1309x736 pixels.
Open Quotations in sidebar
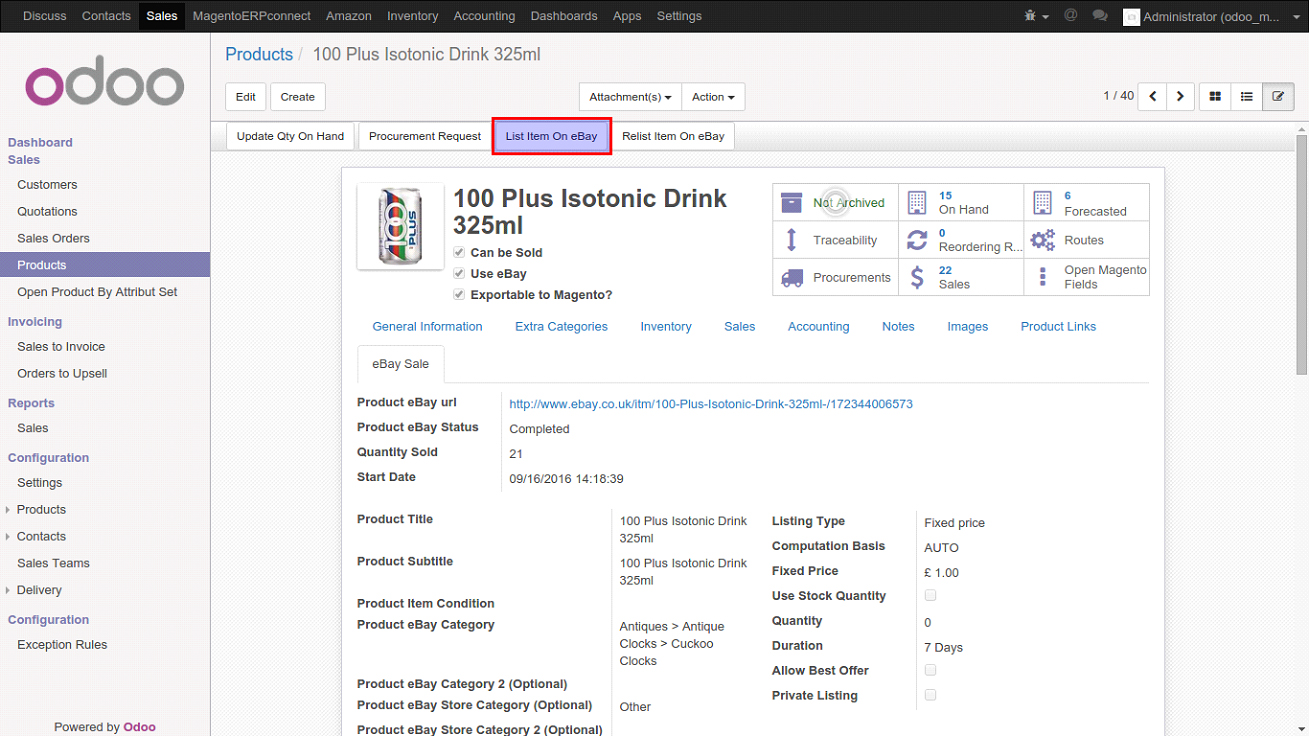tap(47, 211)
